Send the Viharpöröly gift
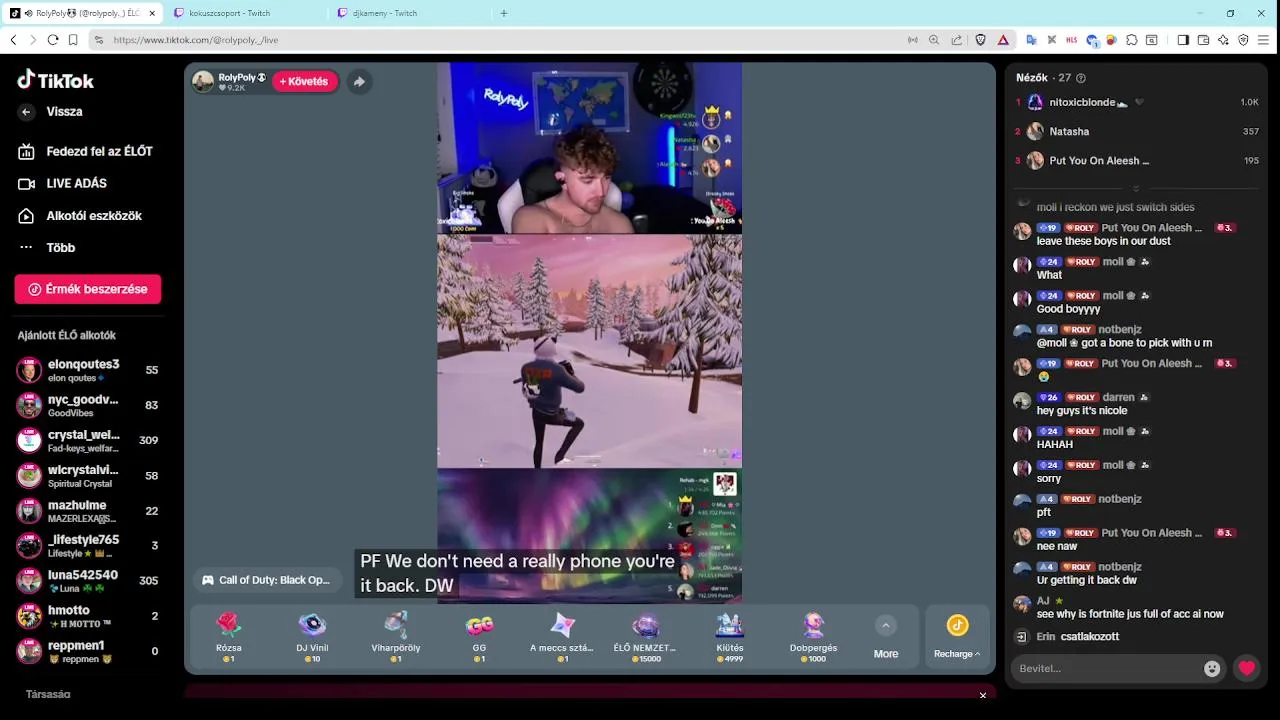 click(396, 637)
